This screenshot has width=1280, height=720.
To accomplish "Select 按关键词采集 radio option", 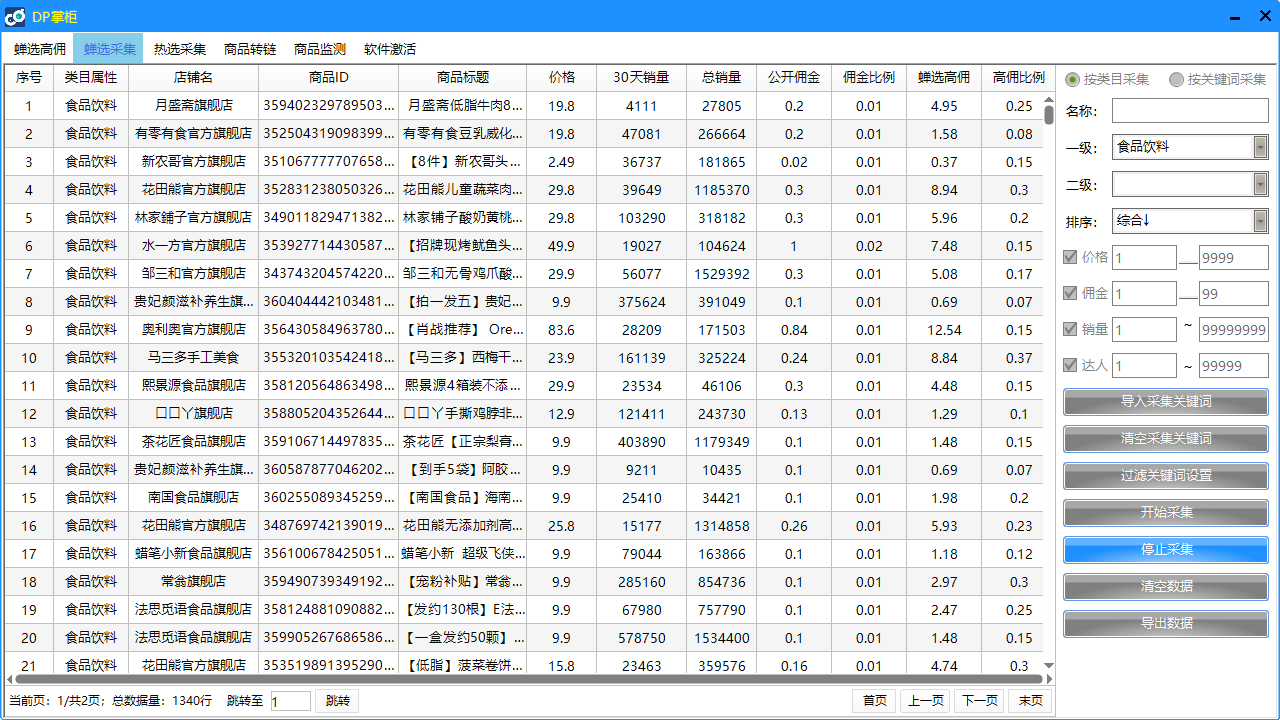I will 1176,79.
